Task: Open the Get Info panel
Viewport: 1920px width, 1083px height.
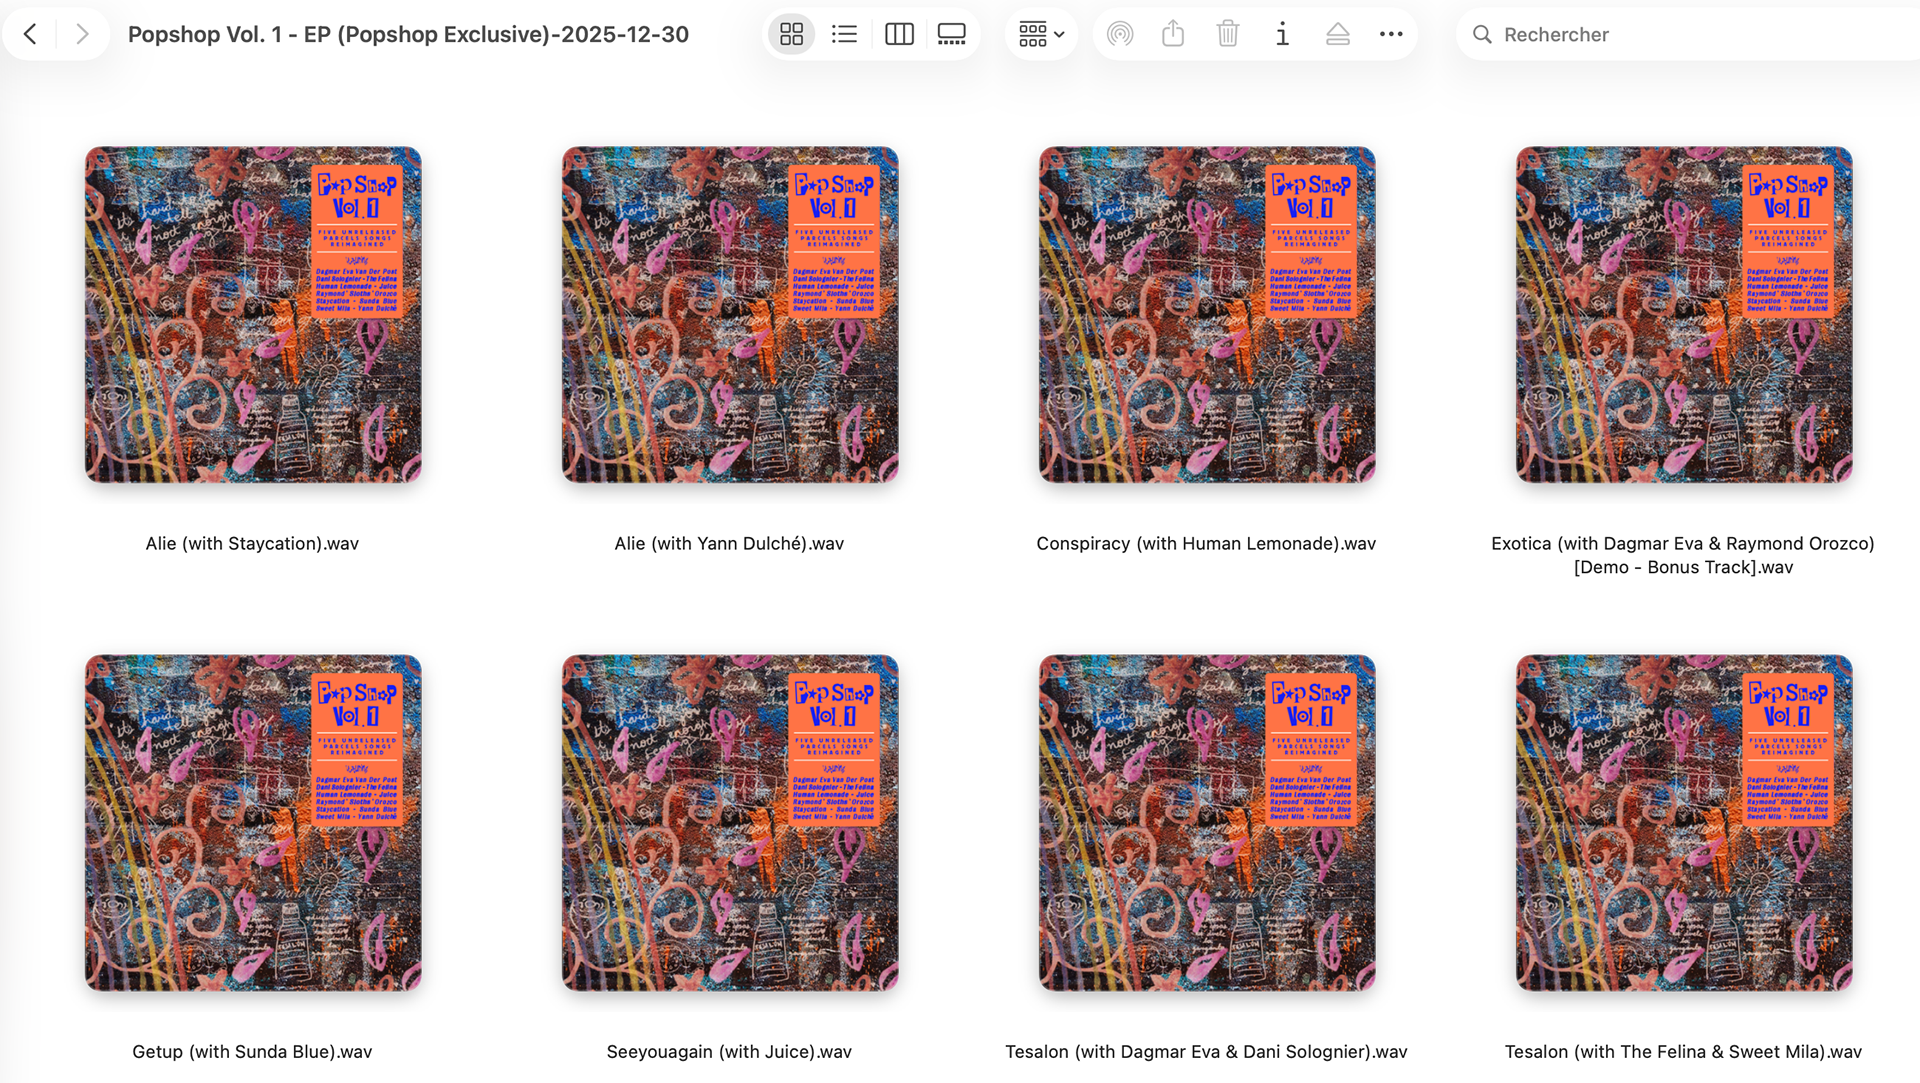Action: pos(1282,34)
